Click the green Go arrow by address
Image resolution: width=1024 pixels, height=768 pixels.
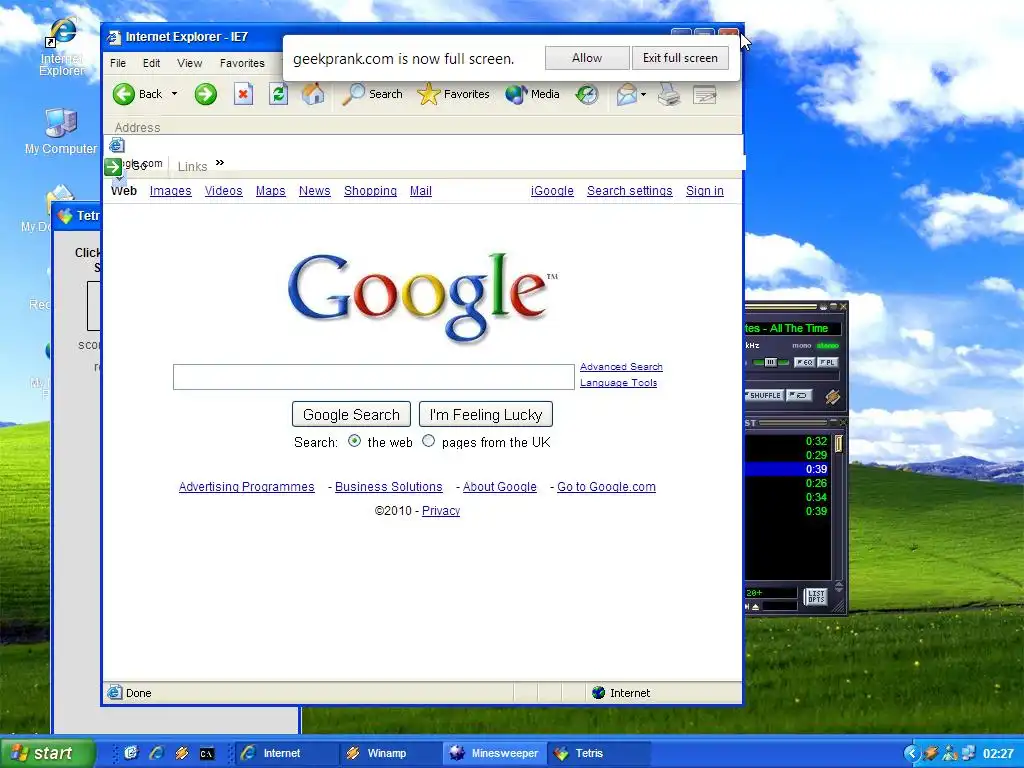tap(113, 167)
